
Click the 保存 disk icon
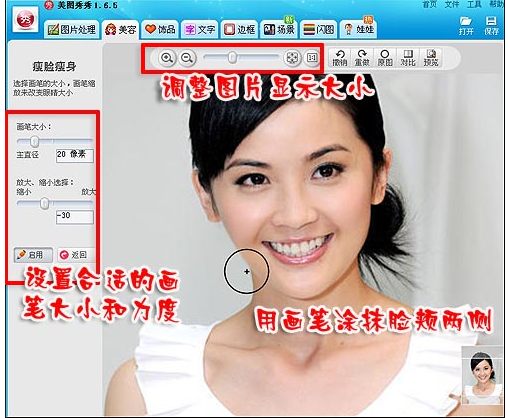coord(491,26)
